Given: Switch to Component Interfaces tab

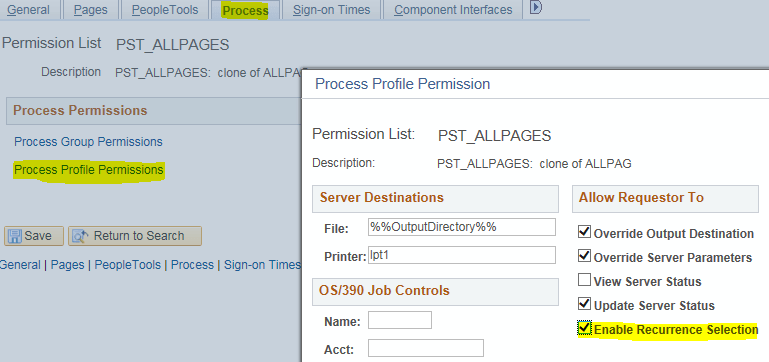Looking at the screenshot, I should [x=453, y=10].
